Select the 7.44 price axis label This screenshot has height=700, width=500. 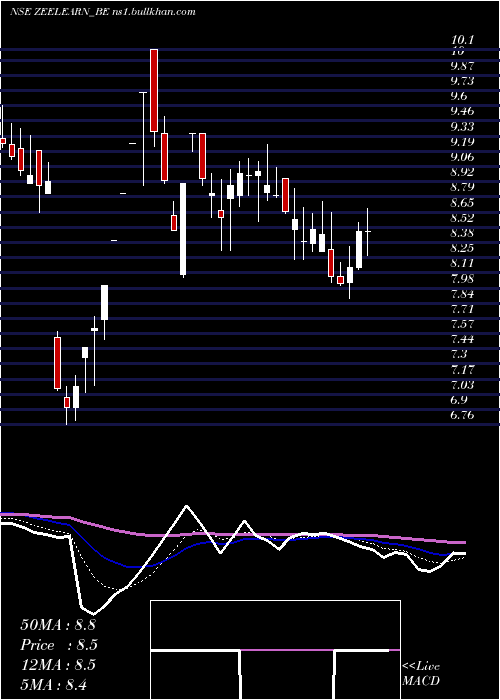tap(462, 339)
